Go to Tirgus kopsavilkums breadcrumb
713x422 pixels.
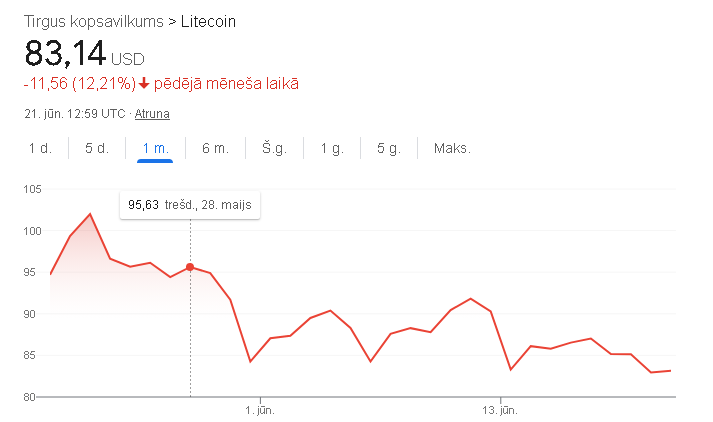pyautogui.click(x=94, y=22)
